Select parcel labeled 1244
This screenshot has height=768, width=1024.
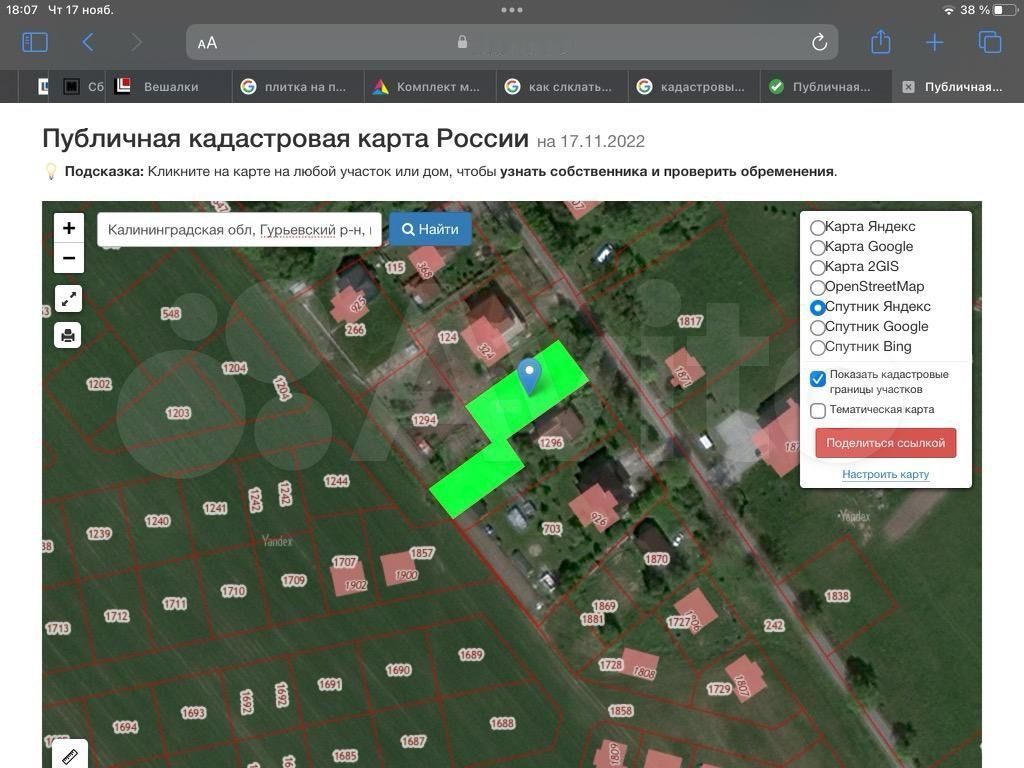pyautogui.click(x=336, y=481)
